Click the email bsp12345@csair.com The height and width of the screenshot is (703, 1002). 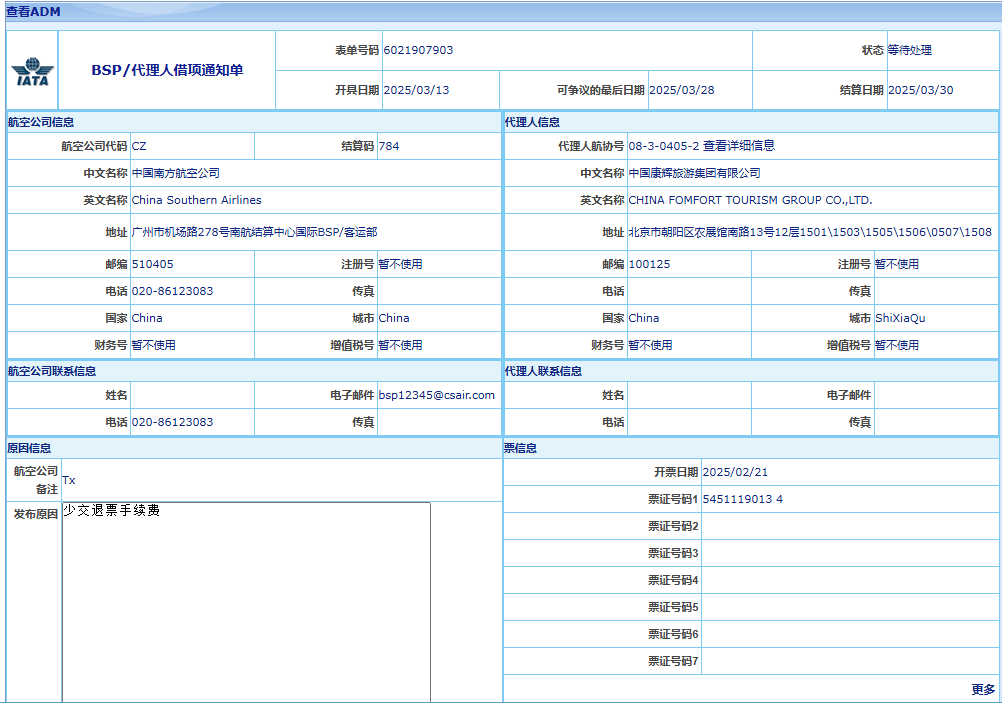437,395
